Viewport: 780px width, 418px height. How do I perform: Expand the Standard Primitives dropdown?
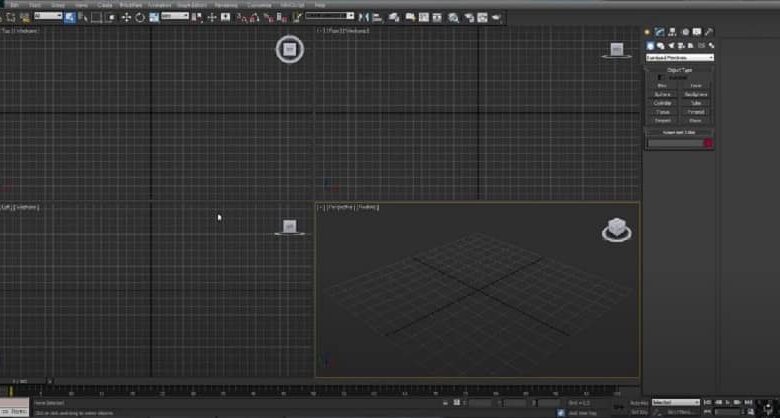coord(680,58)
